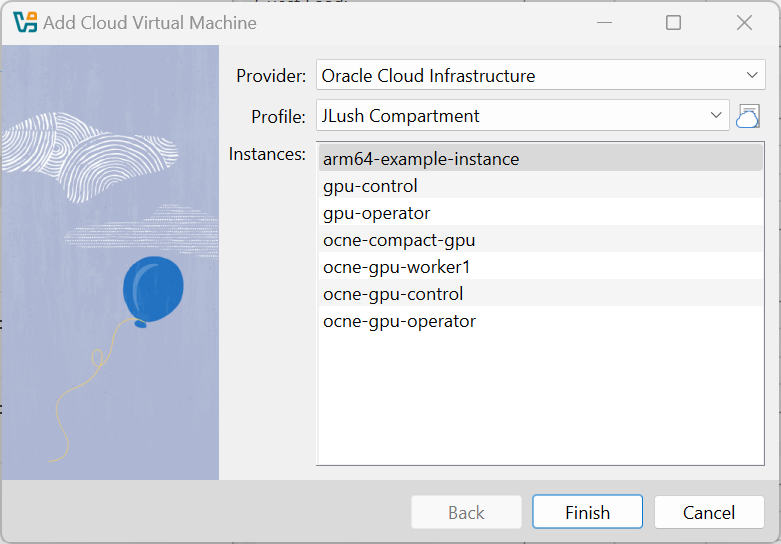
Task: Open the Profile combo box
Action: [x=522, y=116]
